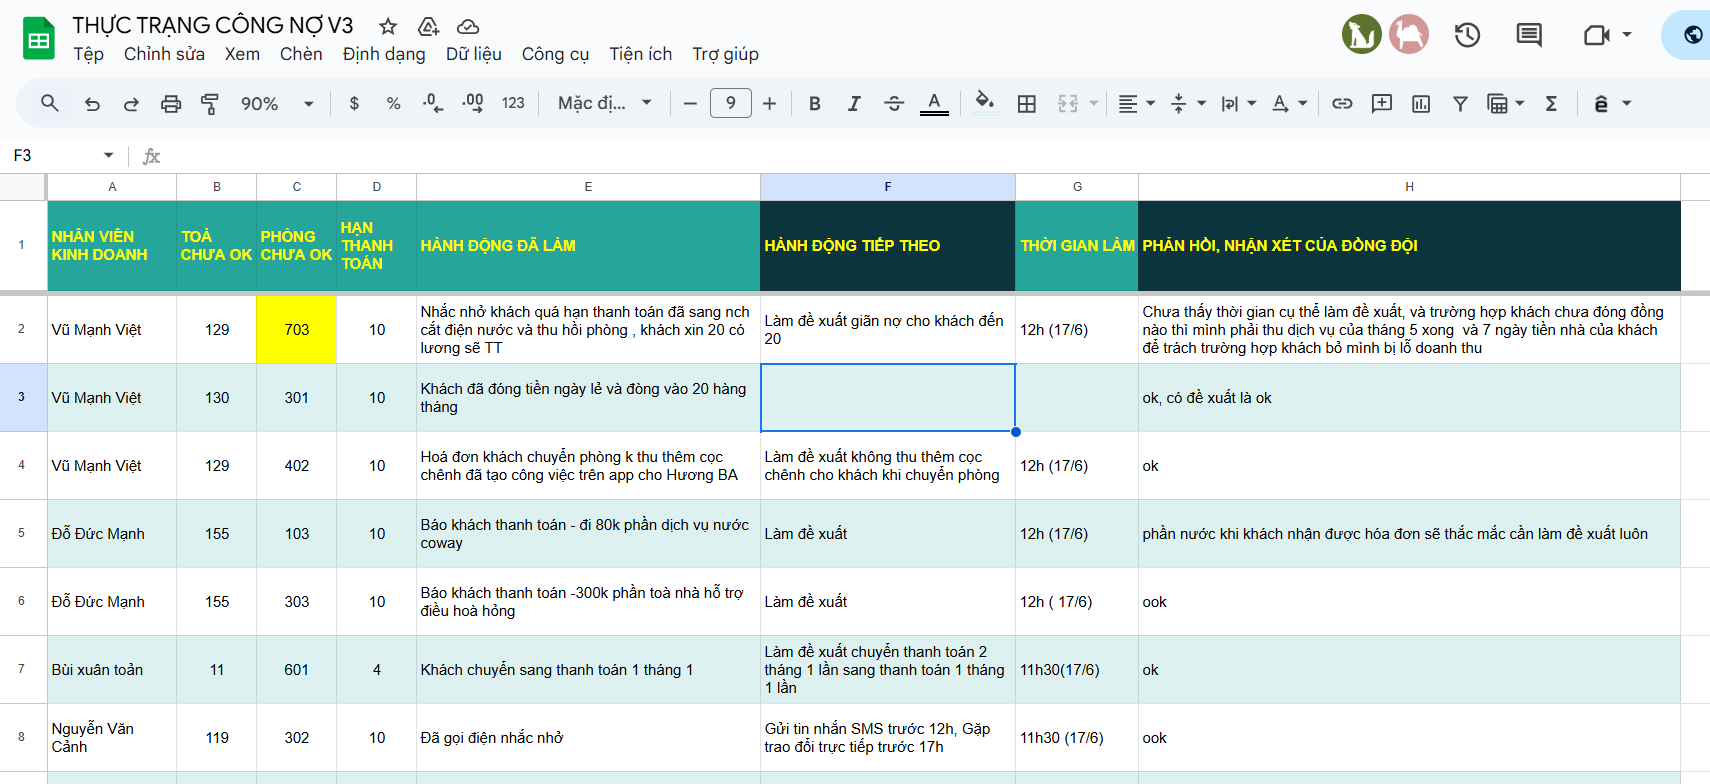Viewport: 1710px width, 784px height.
Task: Toggle strikethrough formatting
Action: (x=894, y=104)
